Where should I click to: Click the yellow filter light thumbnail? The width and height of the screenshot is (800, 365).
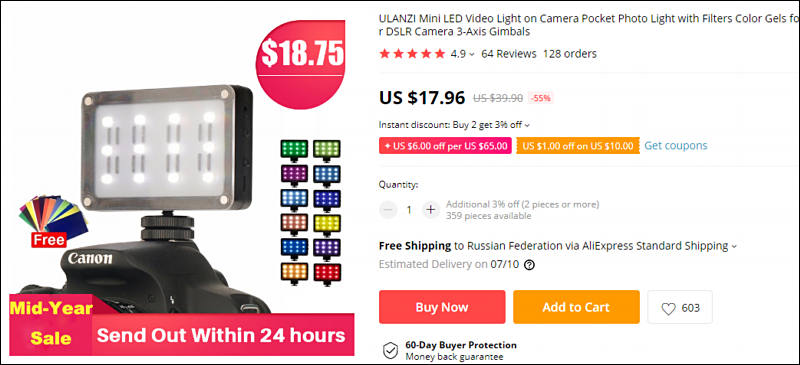point(327,224)
